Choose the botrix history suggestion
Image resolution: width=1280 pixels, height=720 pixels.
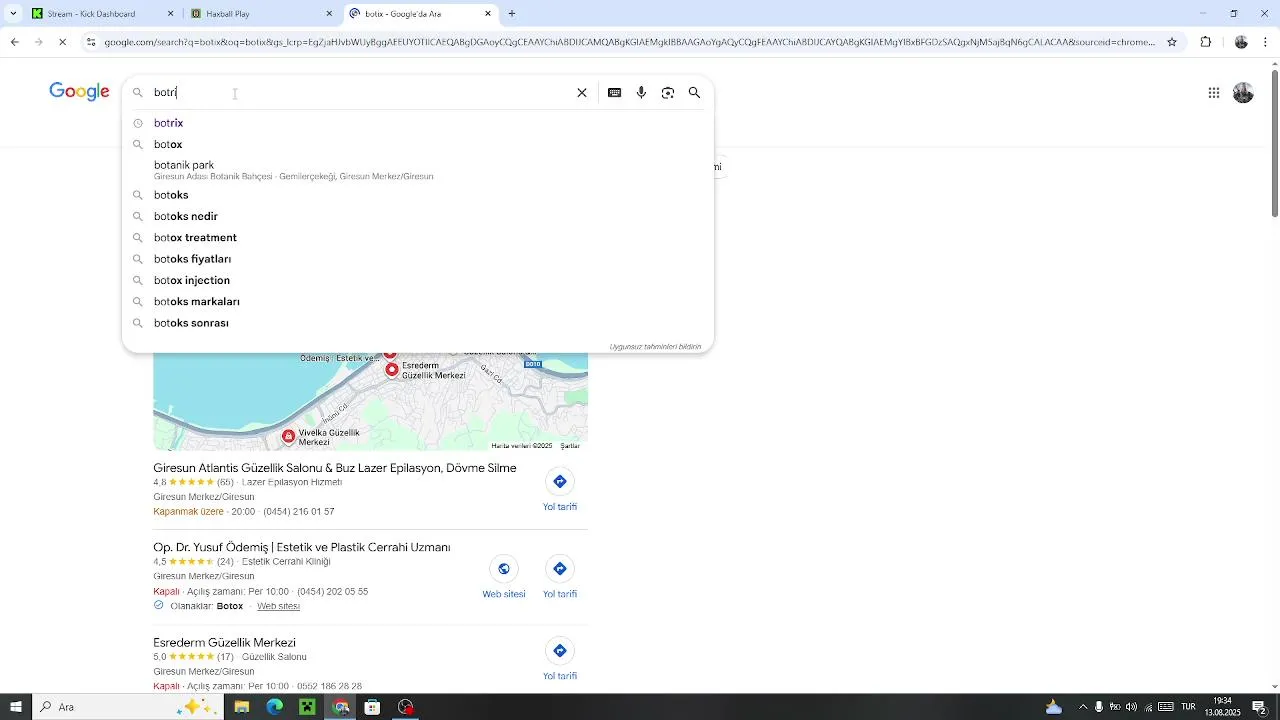418,123
